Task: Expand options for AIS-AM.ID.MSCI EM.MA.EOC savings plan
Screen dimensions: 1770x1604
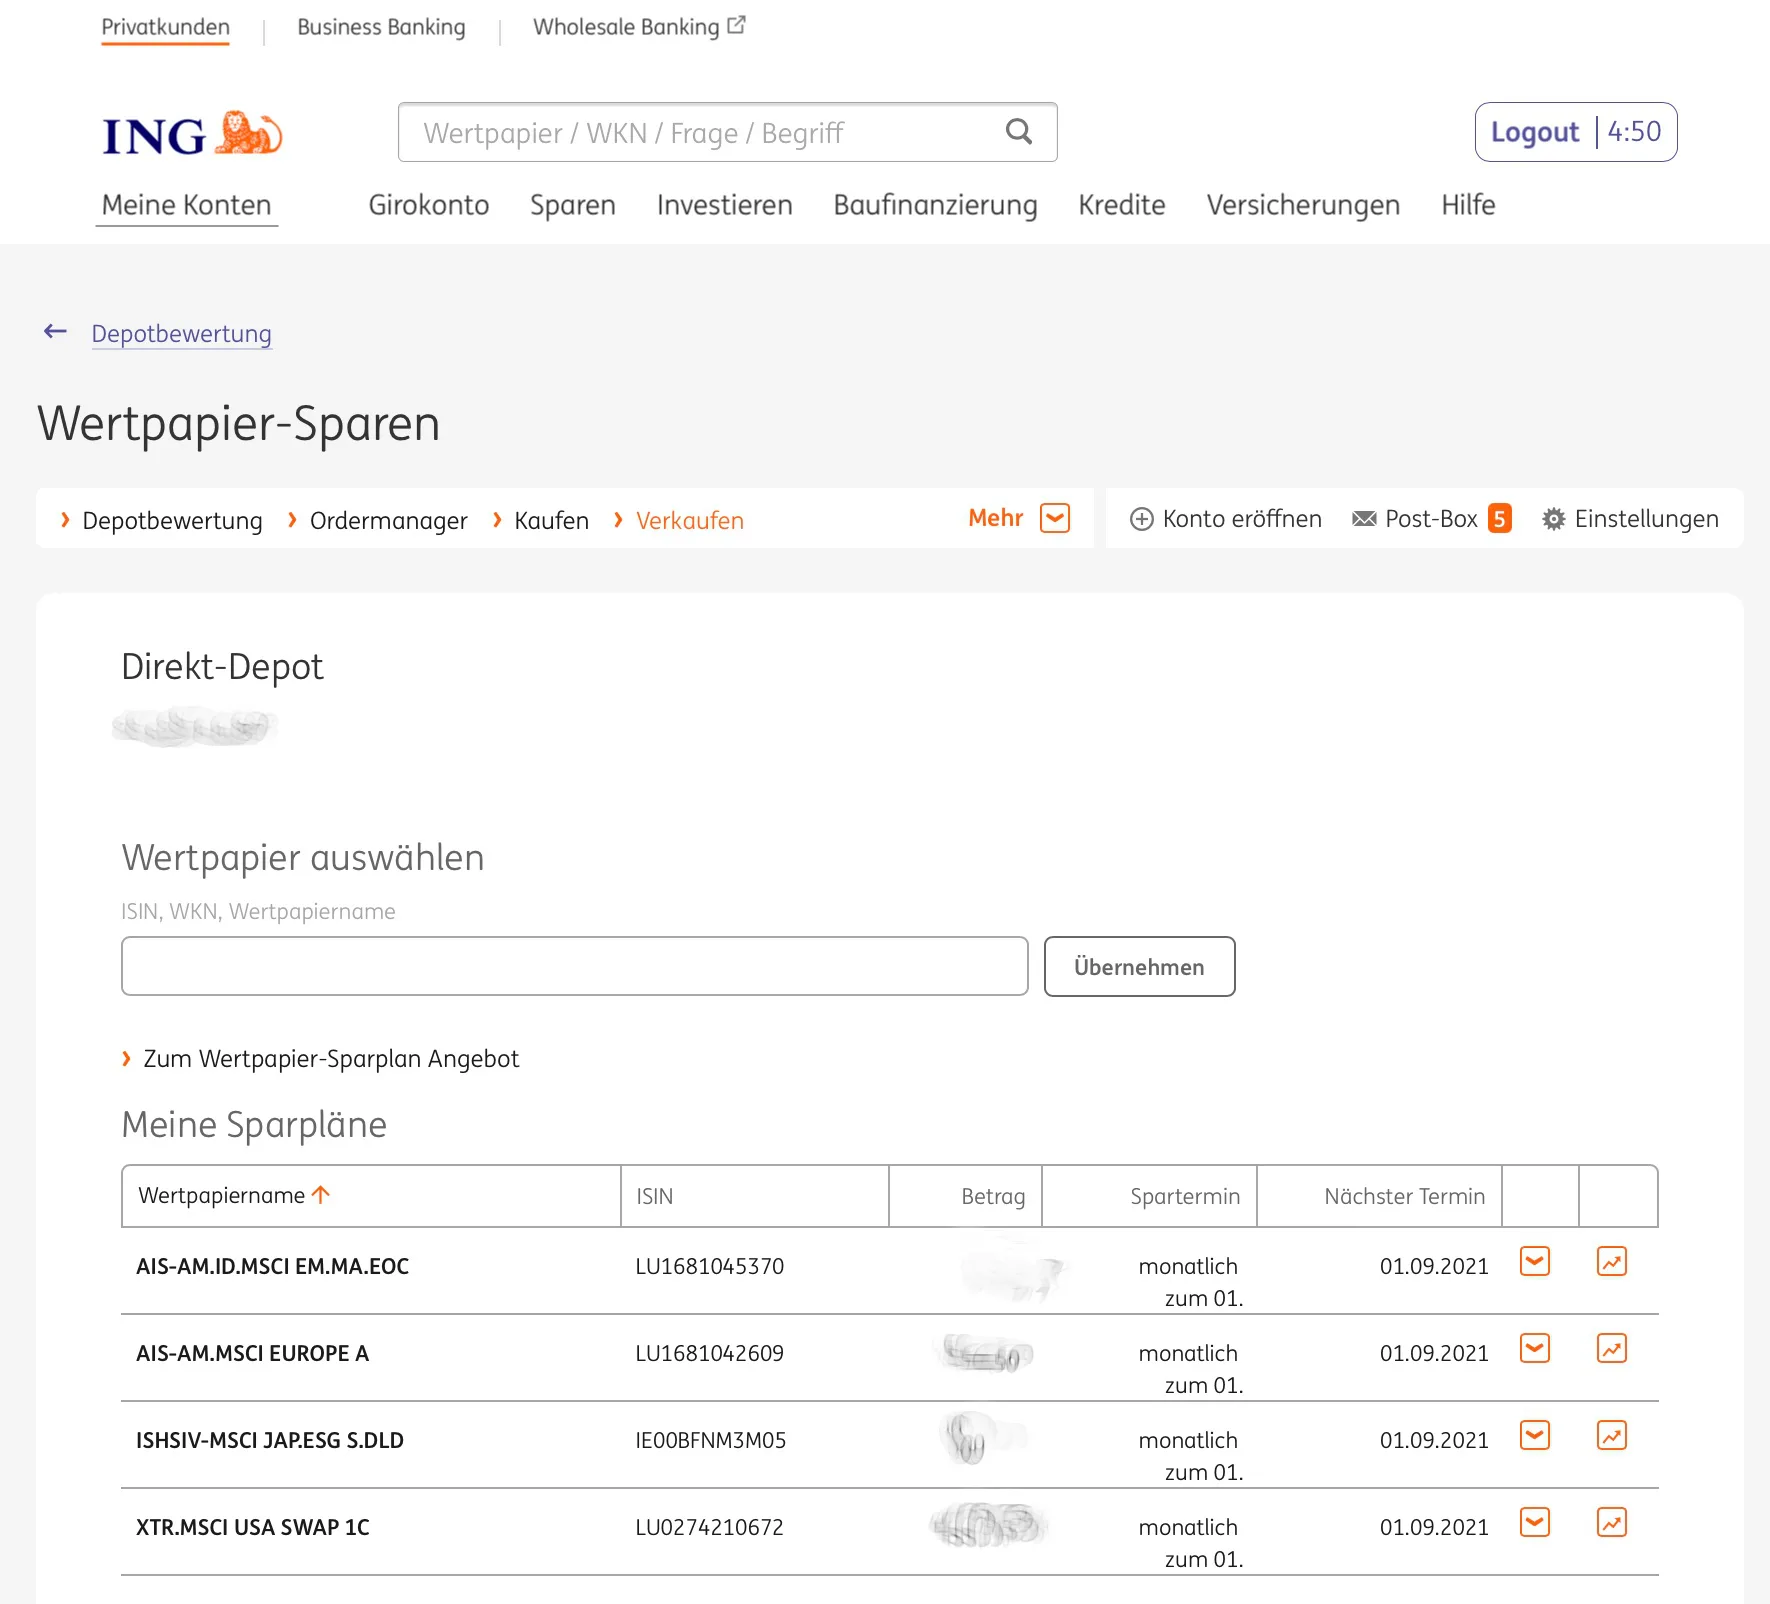Action: (1535, 1262)
